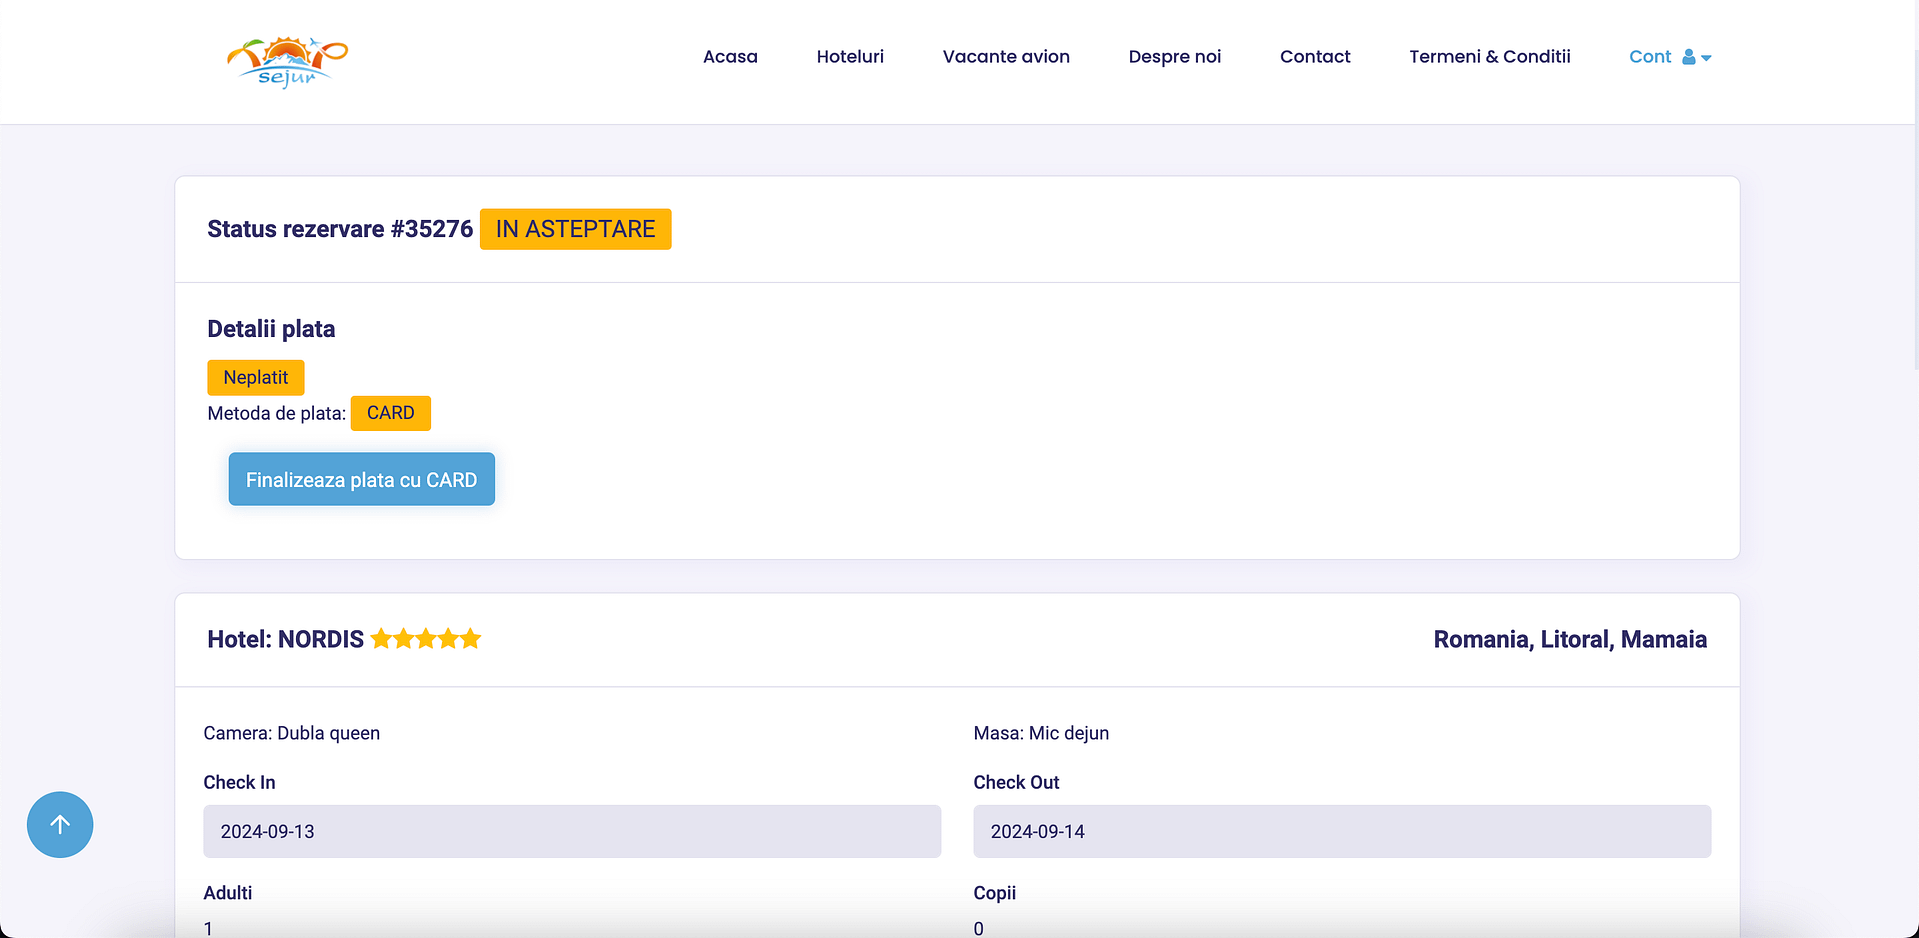Expand the Cont account dropdown arrow
Screen dimensions: 1919x938
[x=1707, y=58]
